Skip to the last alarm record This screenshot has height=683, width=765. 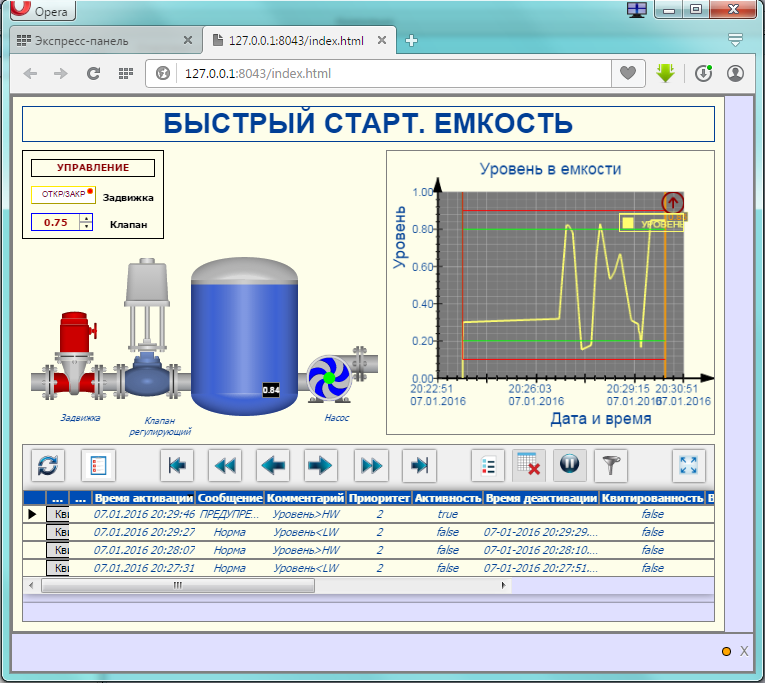tap(420, 465)
